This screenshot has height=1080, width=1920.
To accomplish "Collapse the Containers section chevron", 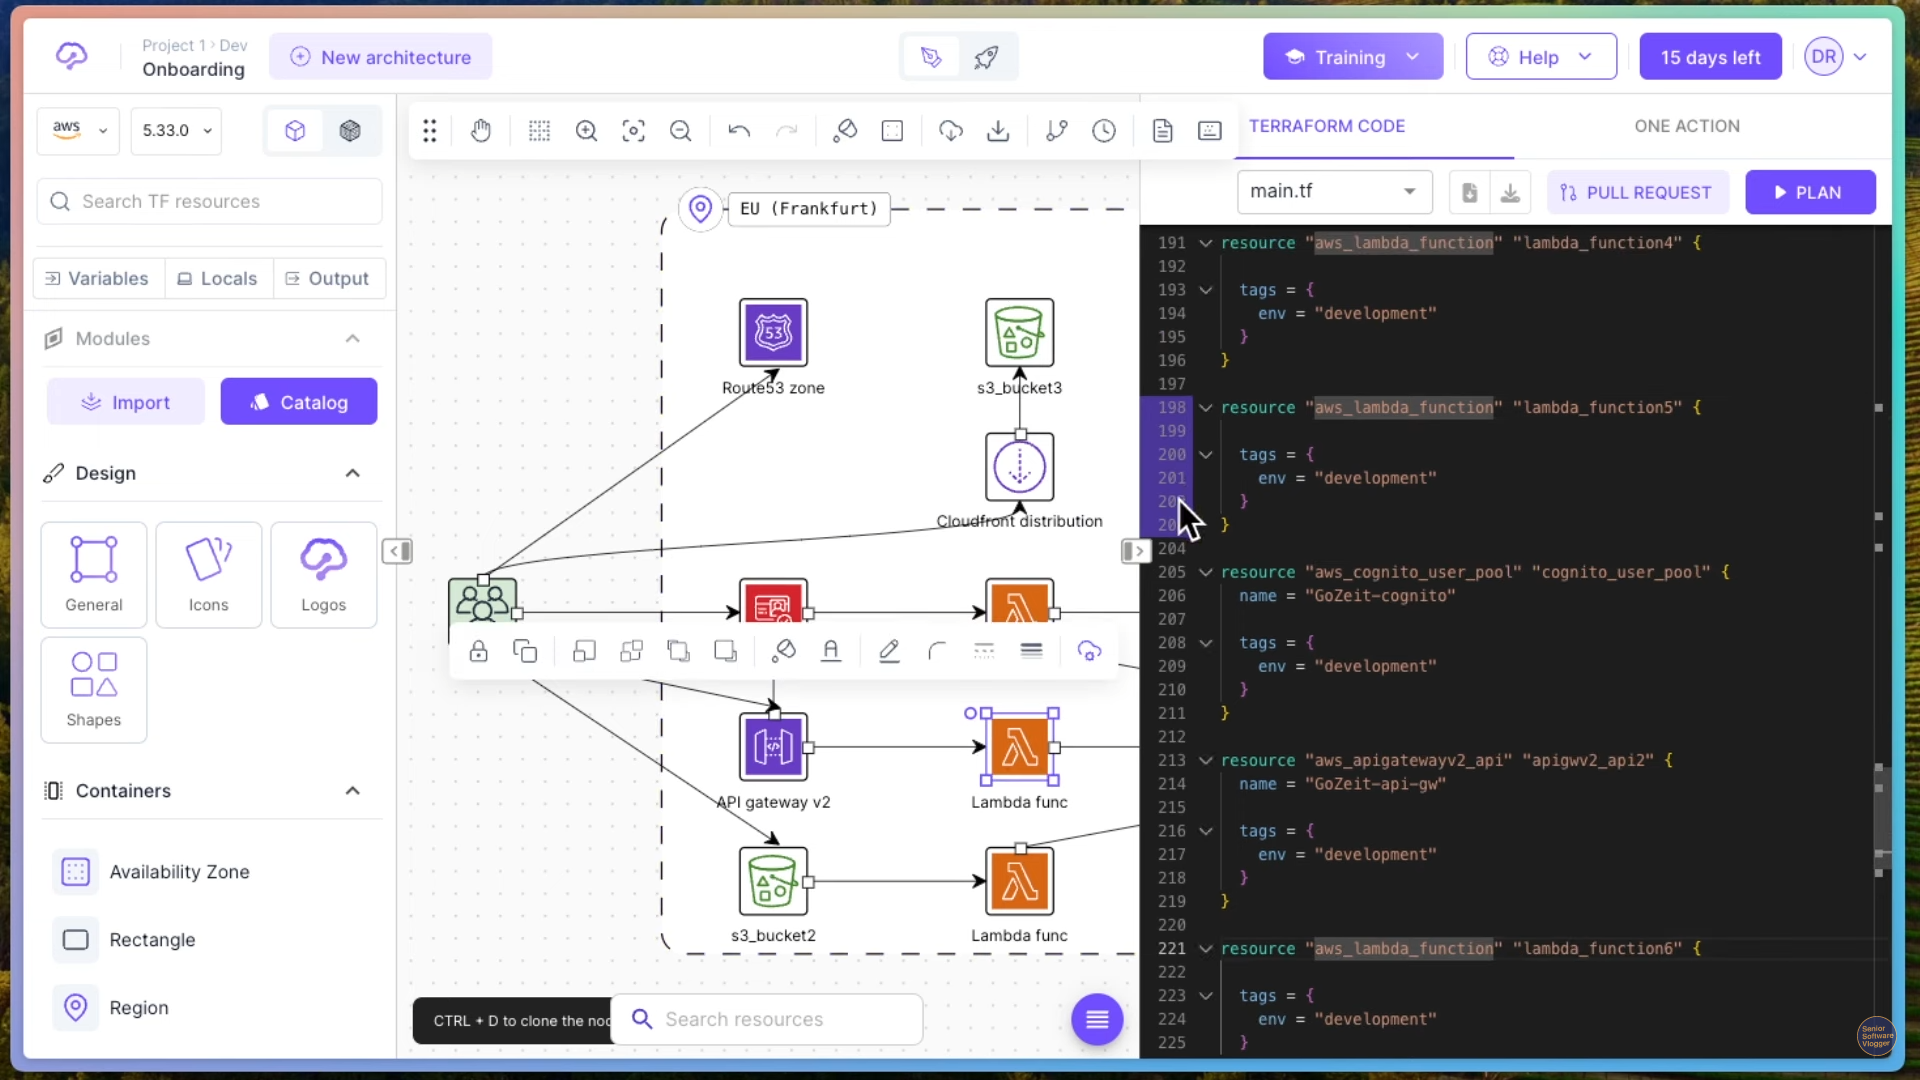I will [x=352, y=791].
